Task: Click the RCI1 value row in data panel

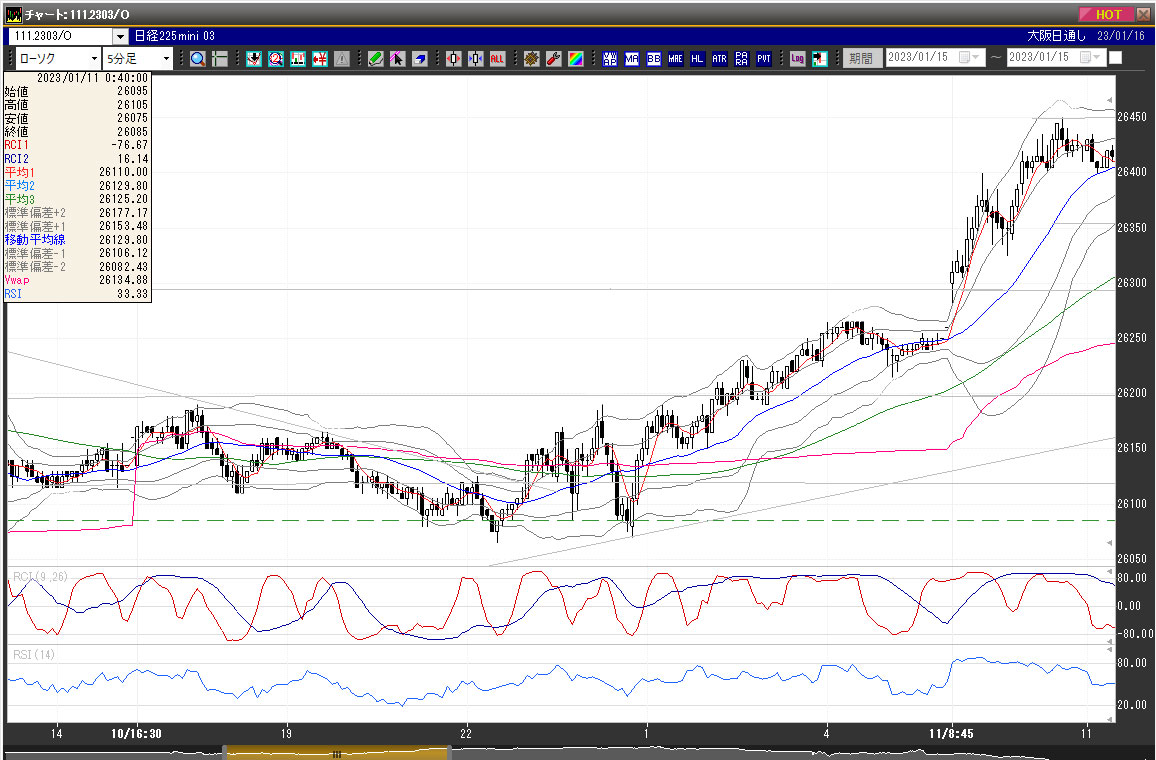Action: click(x=77, y=145)
